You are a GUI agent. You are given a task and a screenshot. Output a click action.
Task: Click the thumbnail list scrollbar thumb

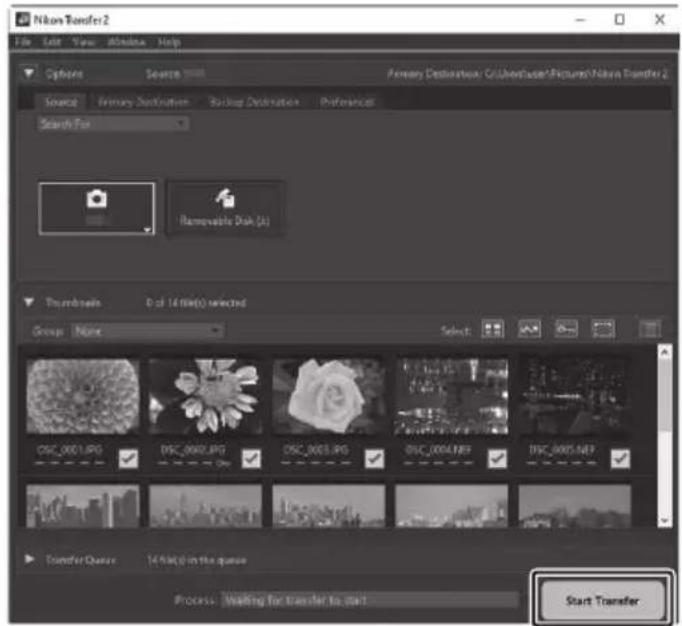point(664,394)
